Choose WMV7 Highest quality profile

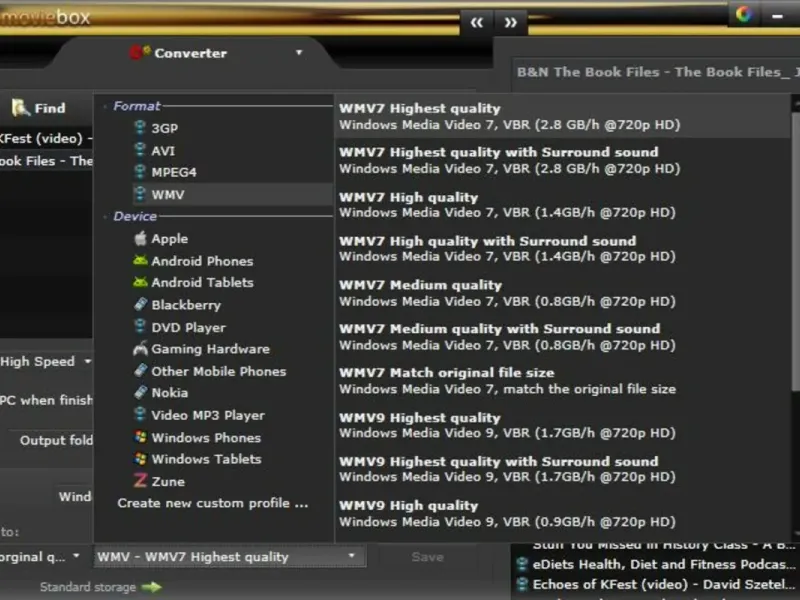pos(562,116)
